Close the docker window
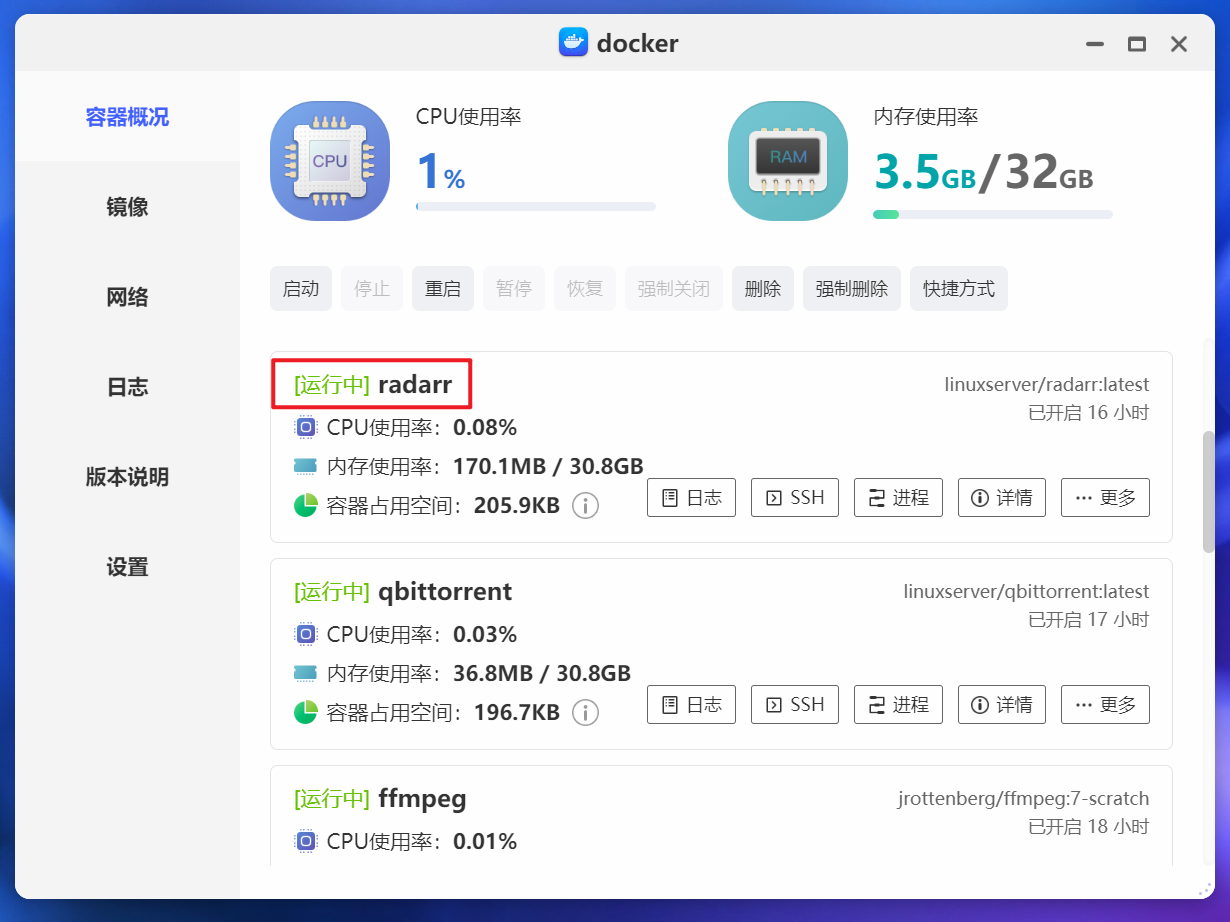The width and height of the screenshot is (1230, 922). (1179, 44)
